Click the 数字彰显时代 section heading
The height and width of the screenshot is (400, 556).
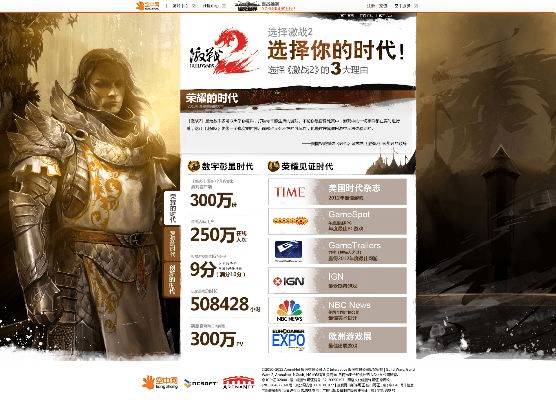tap(227, 166)
